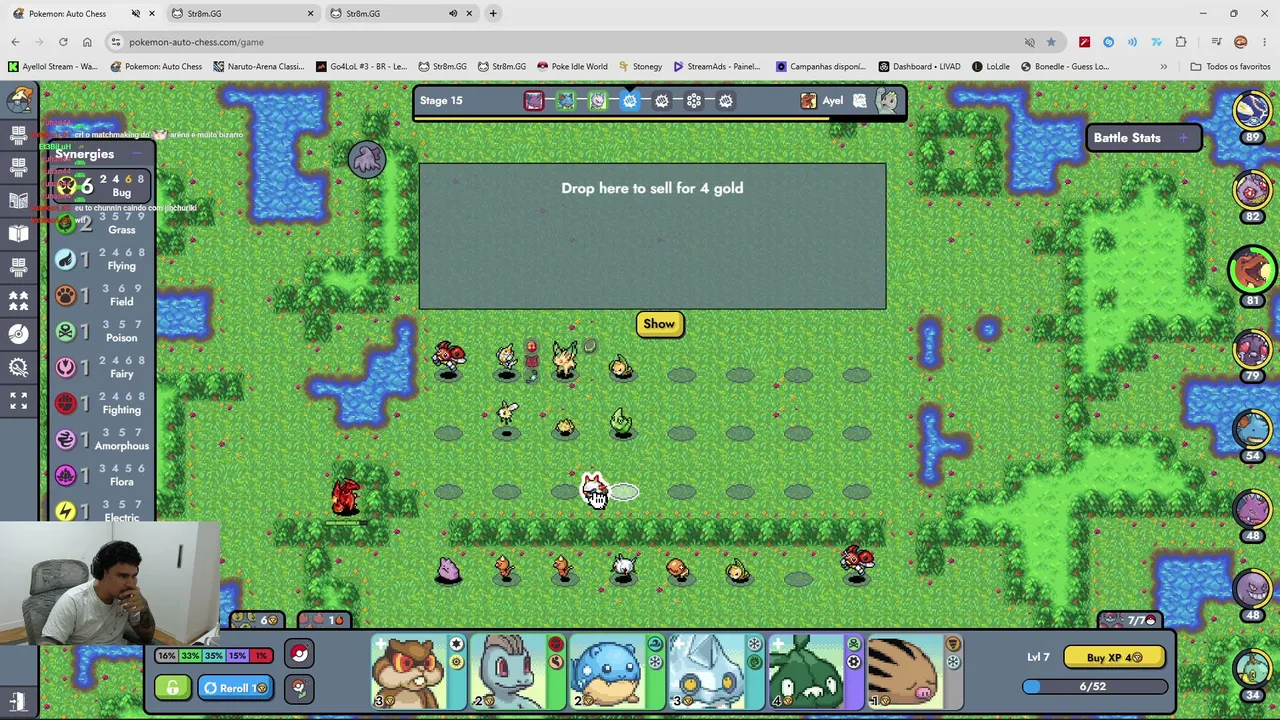Click the shop rarity odds percentage bar
This screenshot has width=1280, height=720.
click(213, 656)
